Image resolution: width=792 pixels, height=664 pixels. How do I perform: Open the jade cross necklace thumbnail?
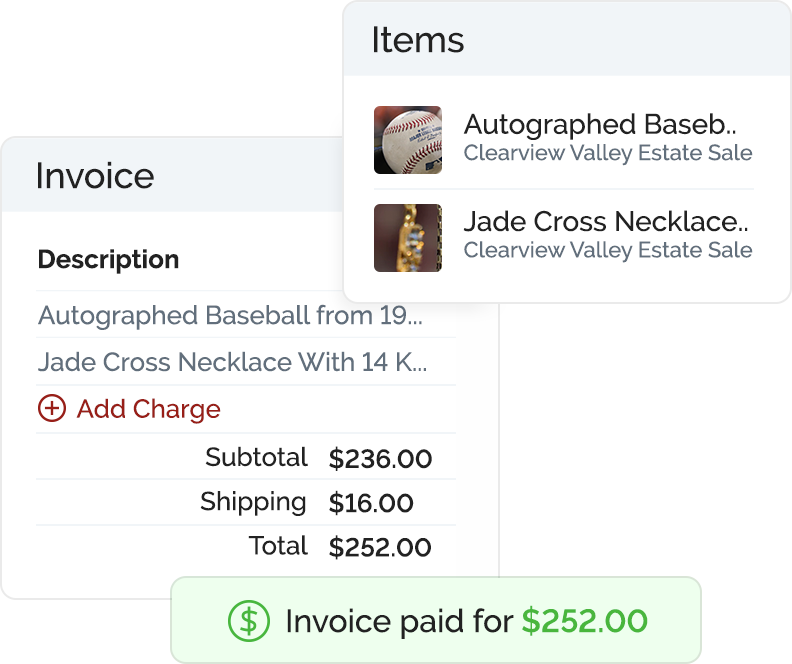[x=408, y=238]
